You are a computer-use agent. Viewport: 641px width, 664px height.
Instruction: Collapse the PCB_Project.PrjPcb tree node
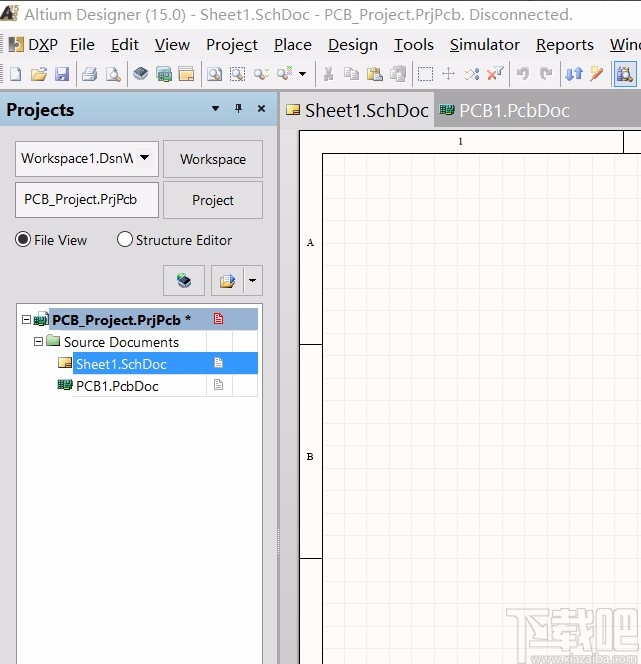[x=26, y=320]
